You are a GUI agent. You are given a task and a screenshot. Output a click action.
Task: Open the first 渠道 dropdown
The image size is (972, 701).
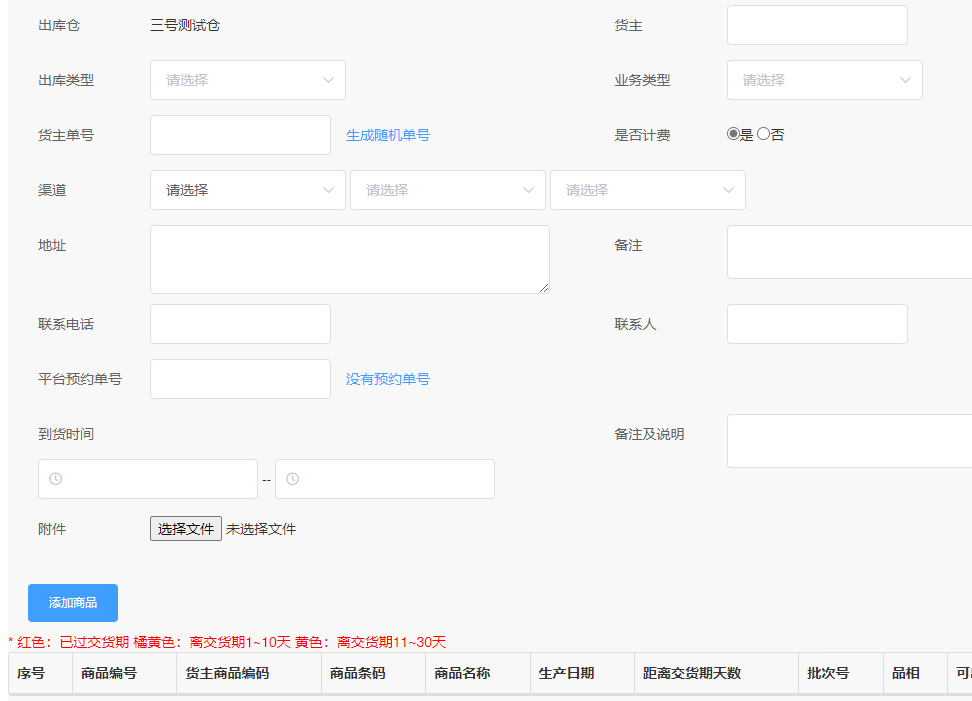(x=247, y=190)
